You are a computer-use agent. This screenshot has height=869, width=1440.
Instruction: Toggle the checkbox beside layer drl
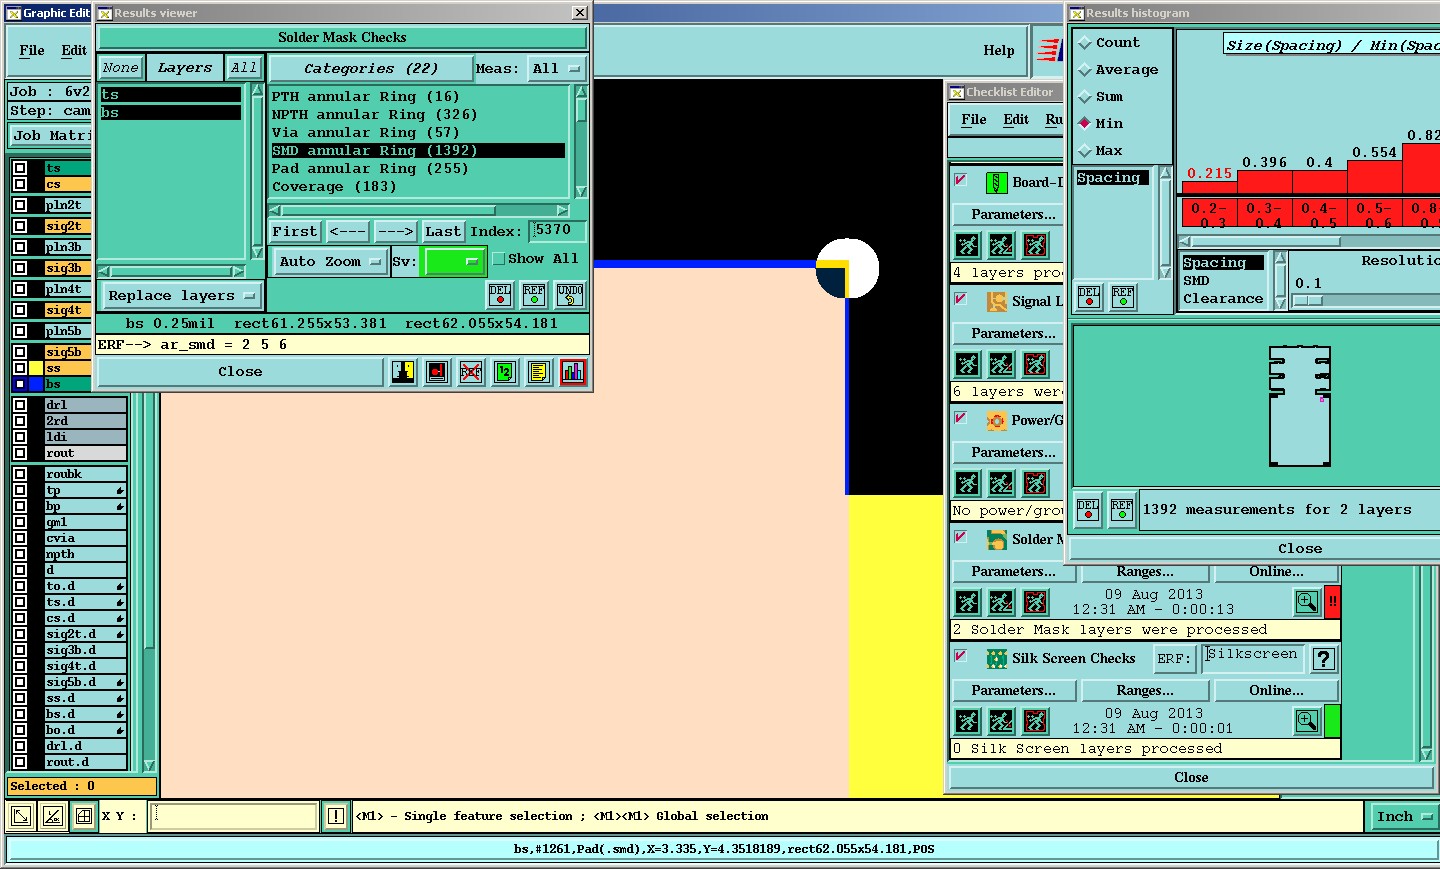[20, 405]
